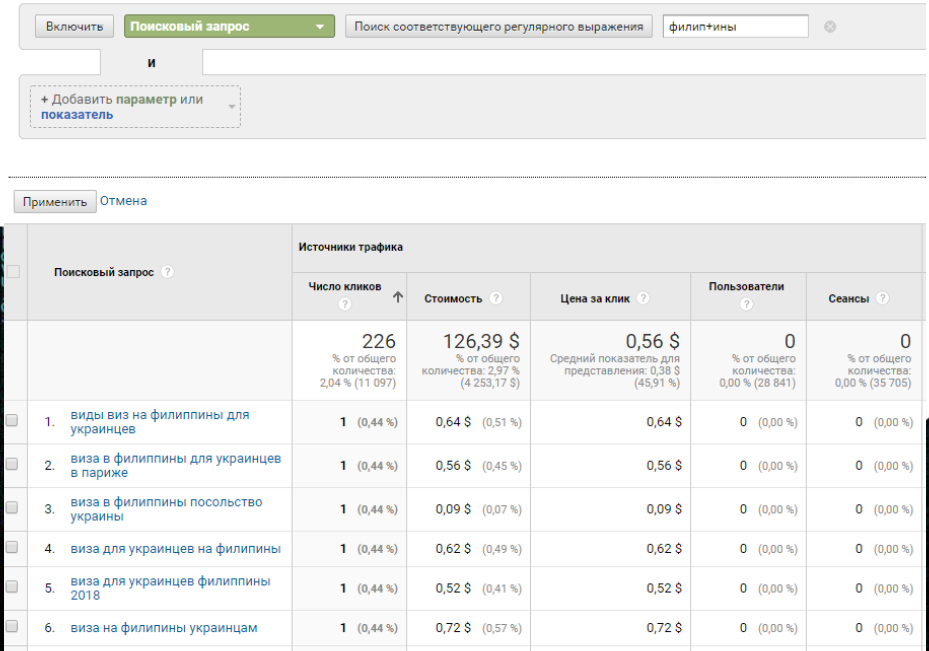
Task: Open help icon under Число кликов
Action: coord(345,305)
